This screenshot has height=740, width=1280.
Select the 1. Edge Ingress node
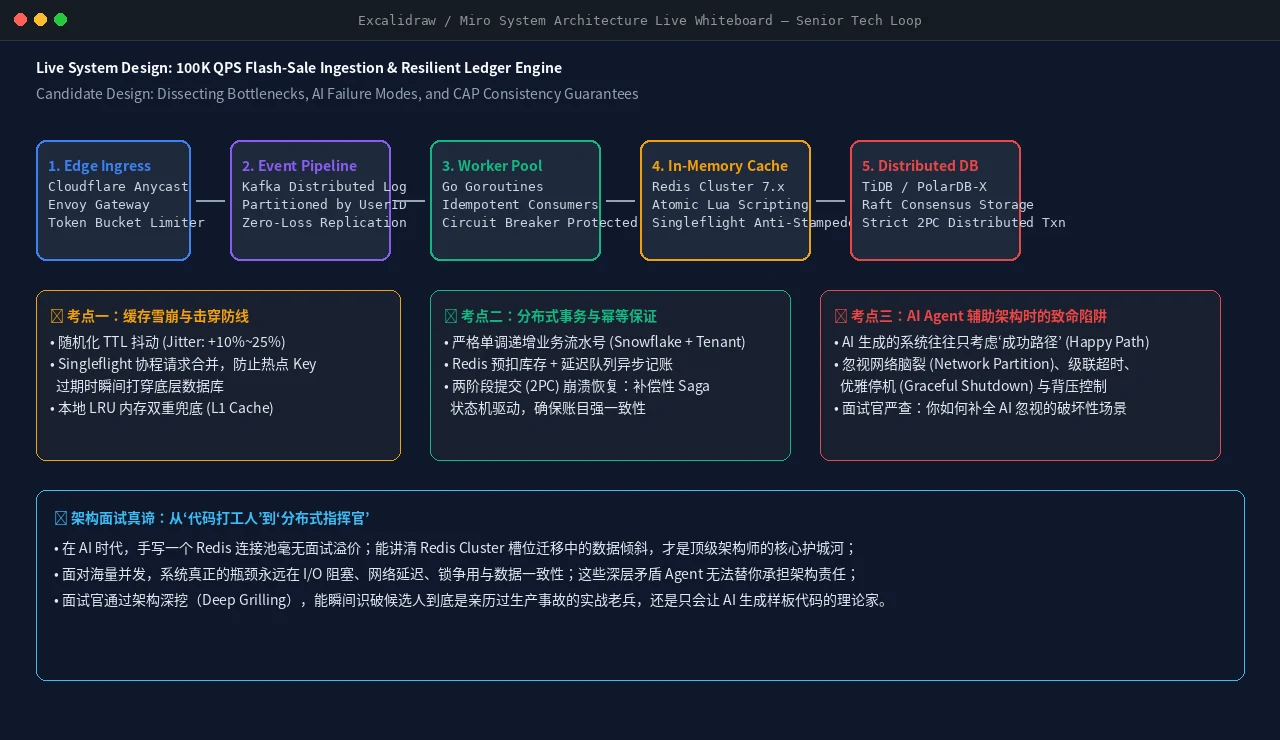tap(113, 200)
